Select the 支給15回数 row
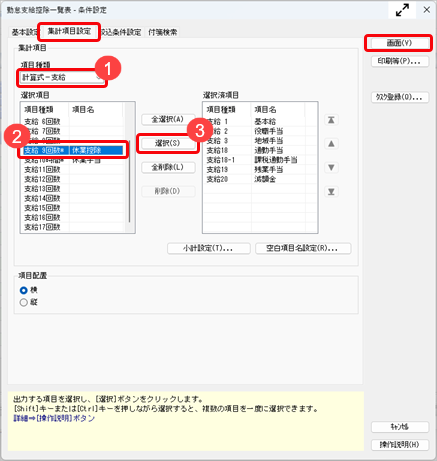This screenshot has width=437, height=461. pyautogui.click(x=73, y=208)
